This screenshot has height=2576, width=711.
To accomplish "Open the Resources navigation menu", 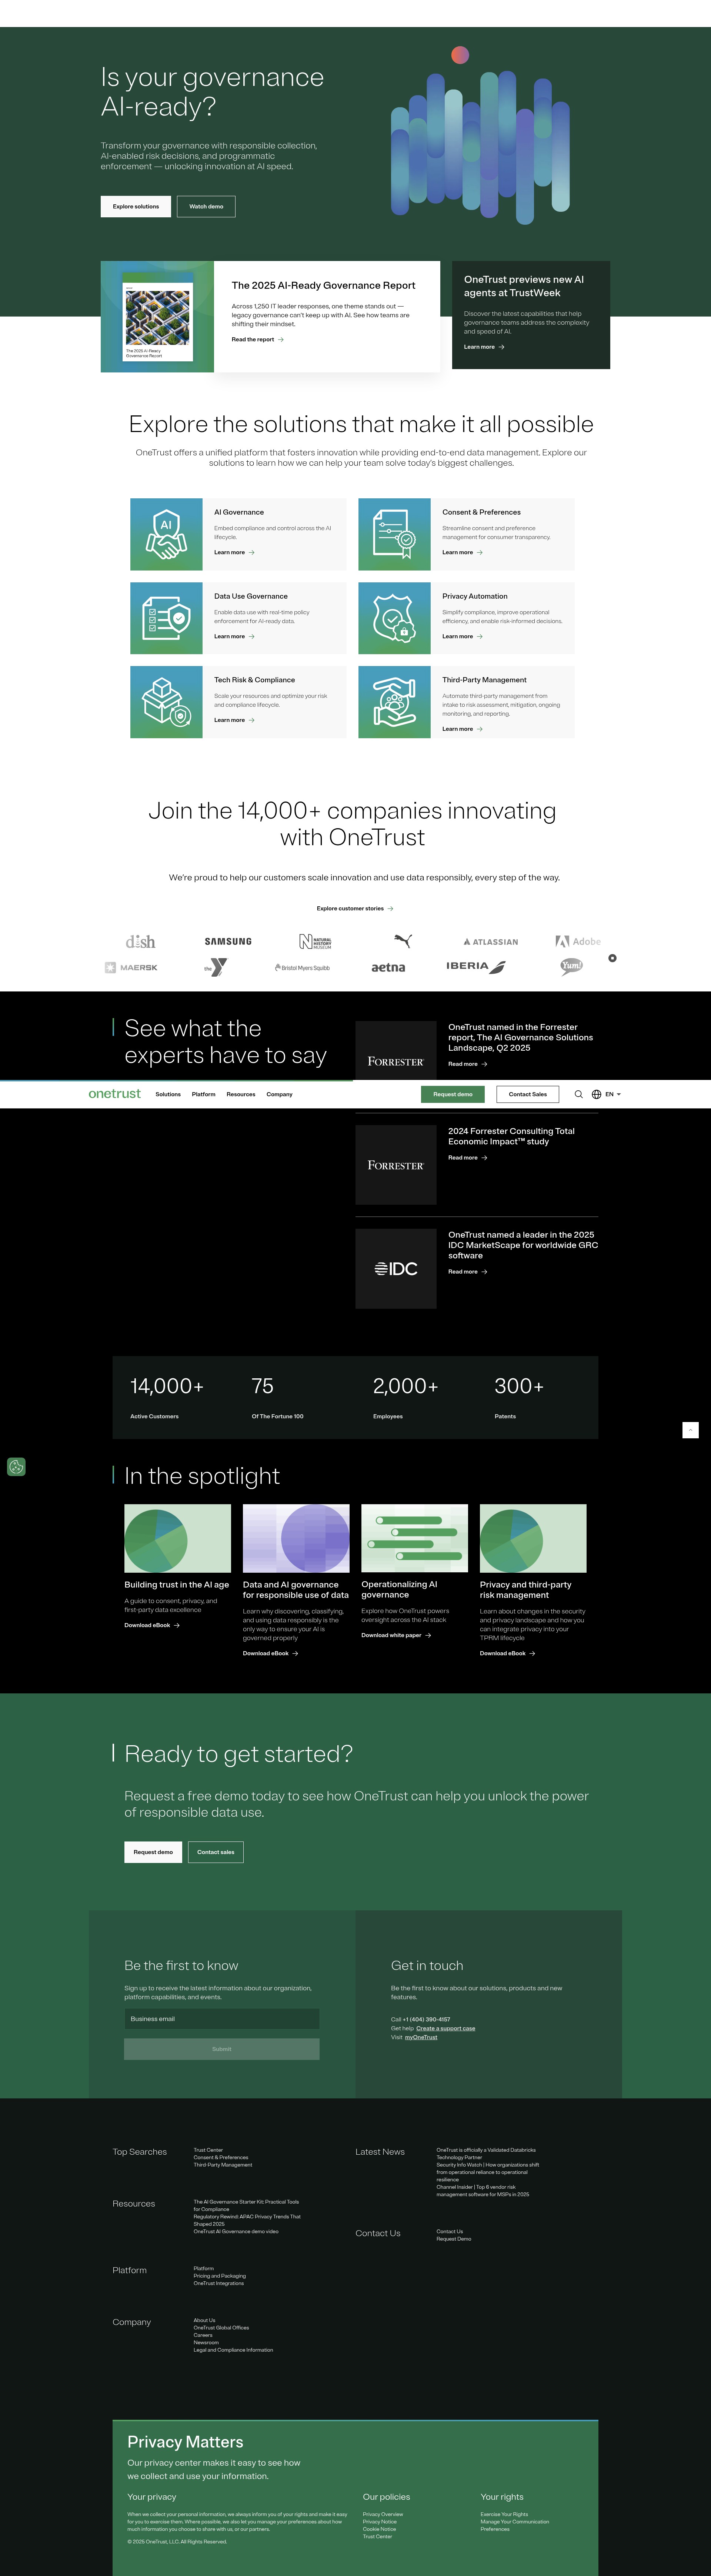I will pos(241,1094).
